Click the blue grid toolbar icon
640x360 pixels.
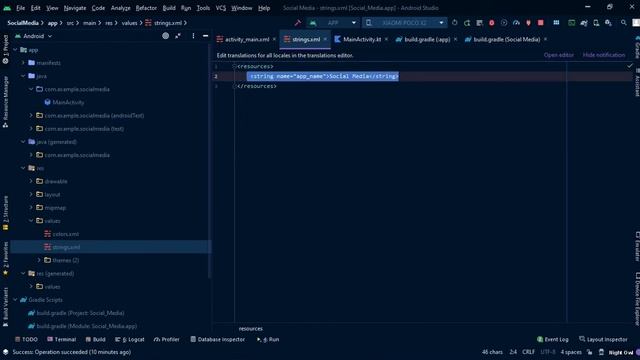556,23
